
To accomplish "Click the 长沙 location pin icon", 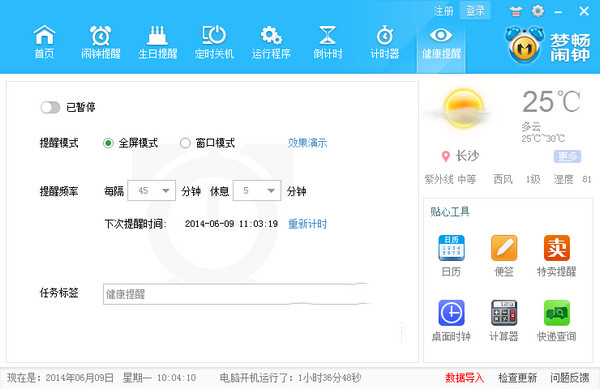I will [x=445, y=156].
